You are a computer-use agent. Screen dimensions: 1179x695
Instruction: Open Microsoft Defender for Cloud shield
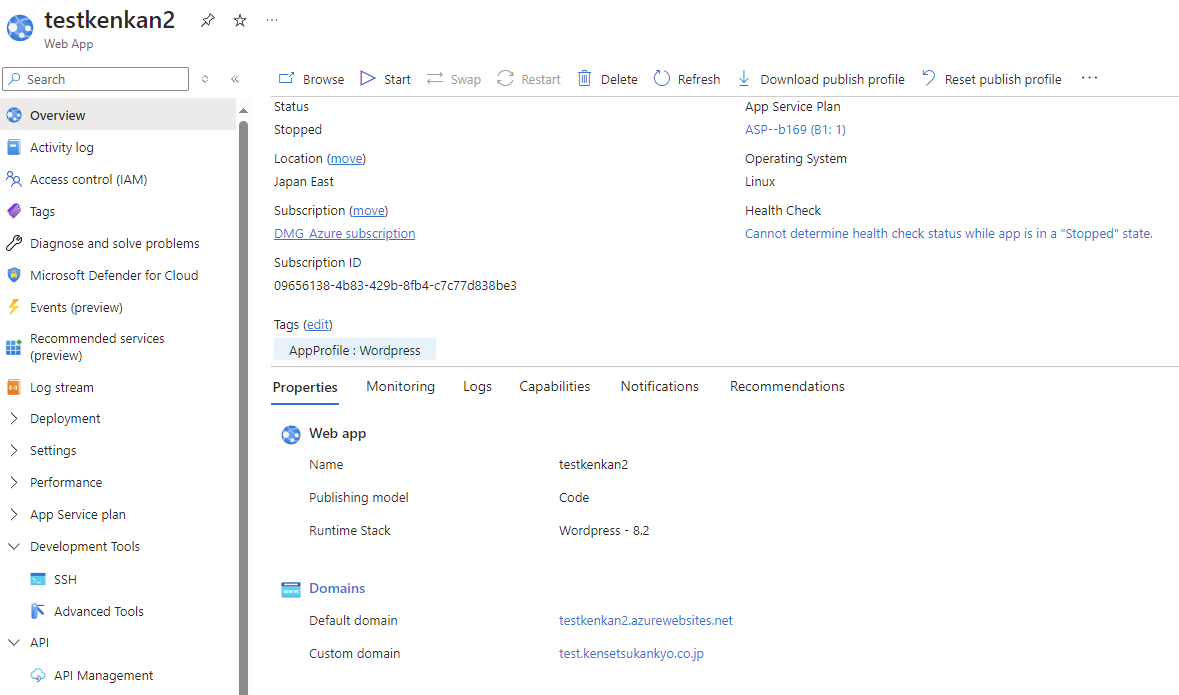point(14,275)
